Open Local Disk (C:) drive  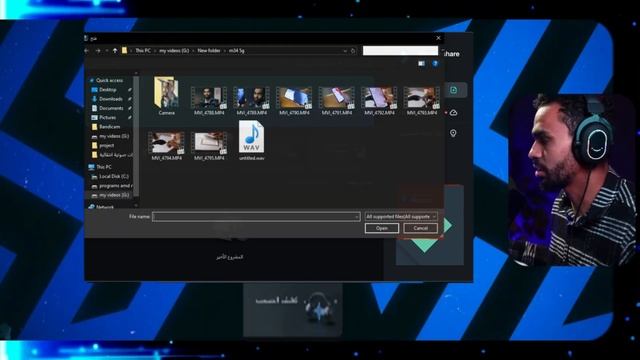click(114, 176)
